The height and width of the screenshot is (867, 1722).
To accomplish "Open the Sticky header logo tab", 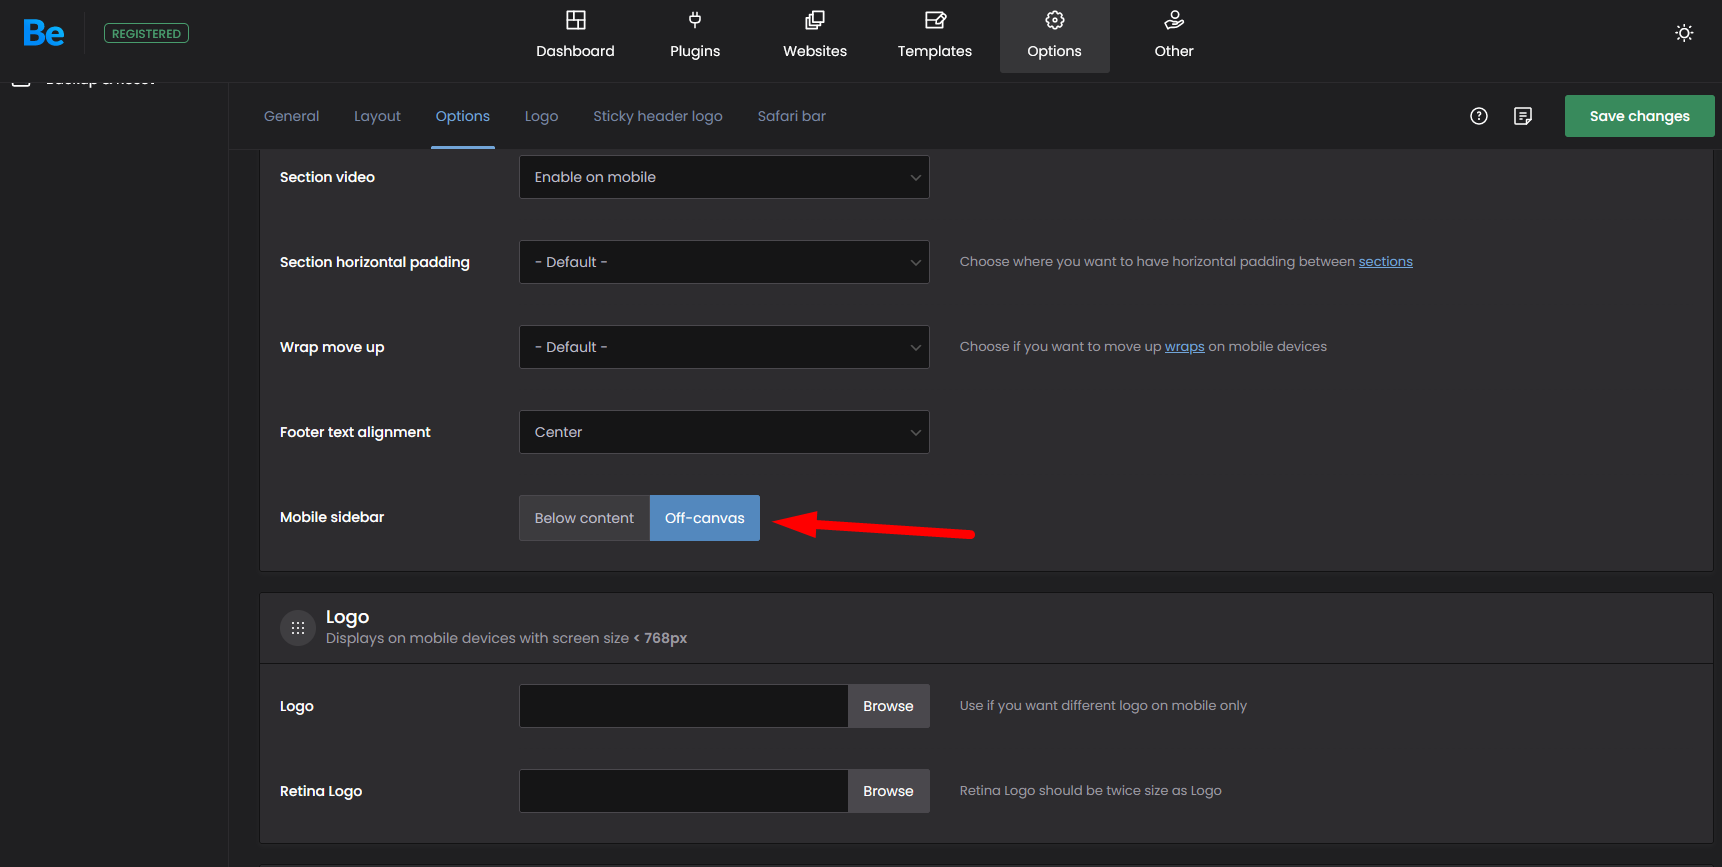I will click(x=658, y=116).
